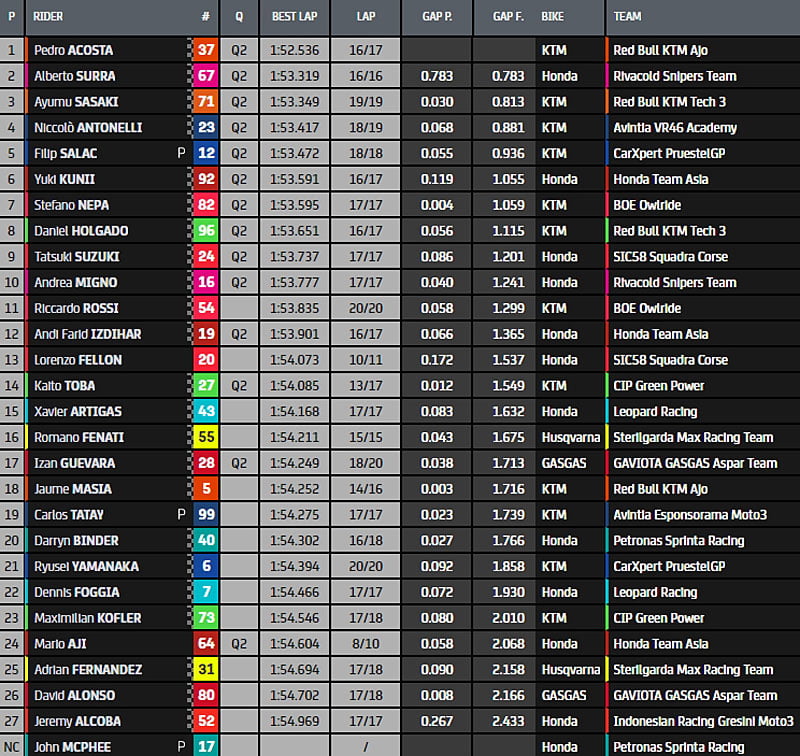Click Pedro Acosta's number 37 badge
The width and height of the screenshot is (800, 756).
click(206, 50)
